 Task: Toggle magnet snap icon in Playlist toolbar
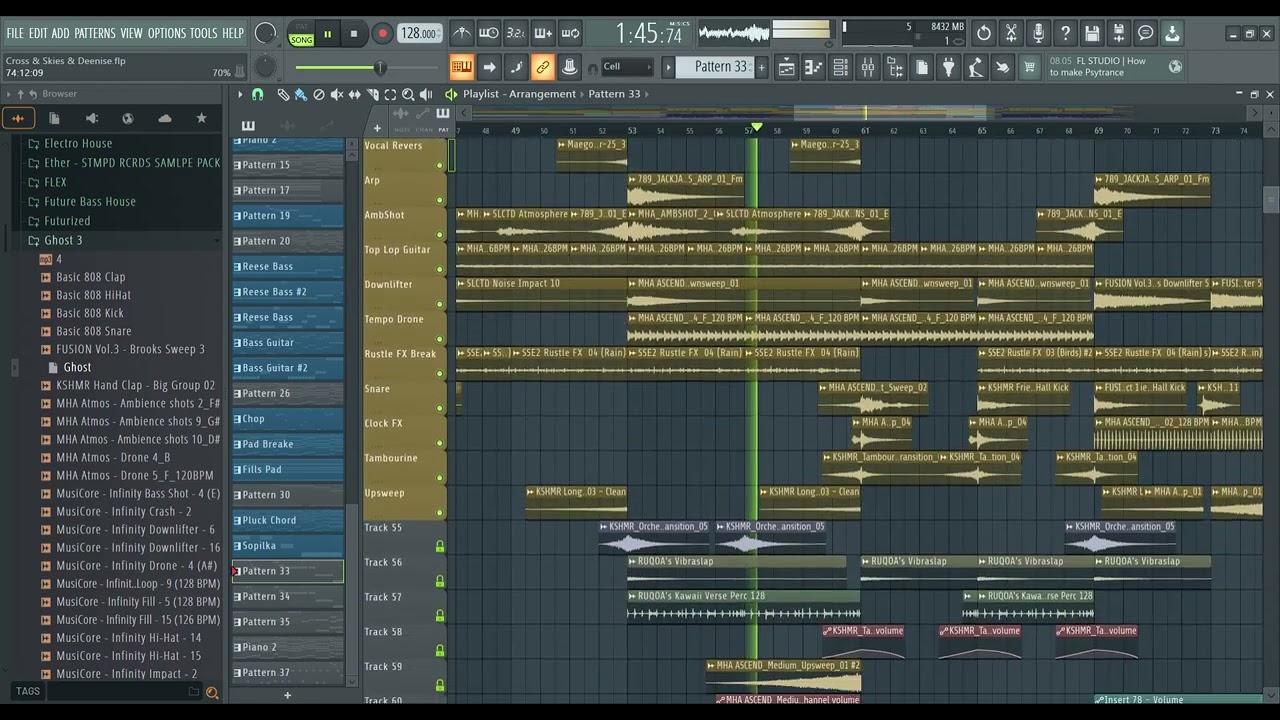click(x=257, y=94)
